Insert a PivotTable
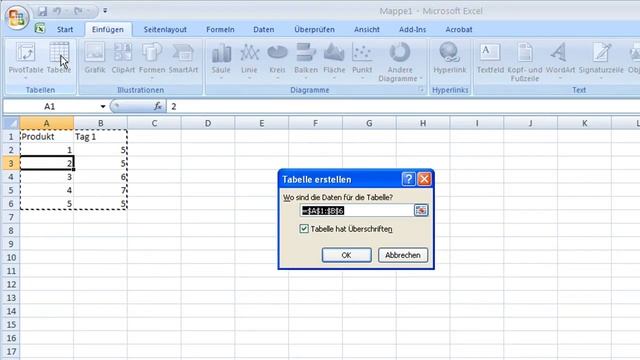640x360 pixels. click(x=26, y=61)
